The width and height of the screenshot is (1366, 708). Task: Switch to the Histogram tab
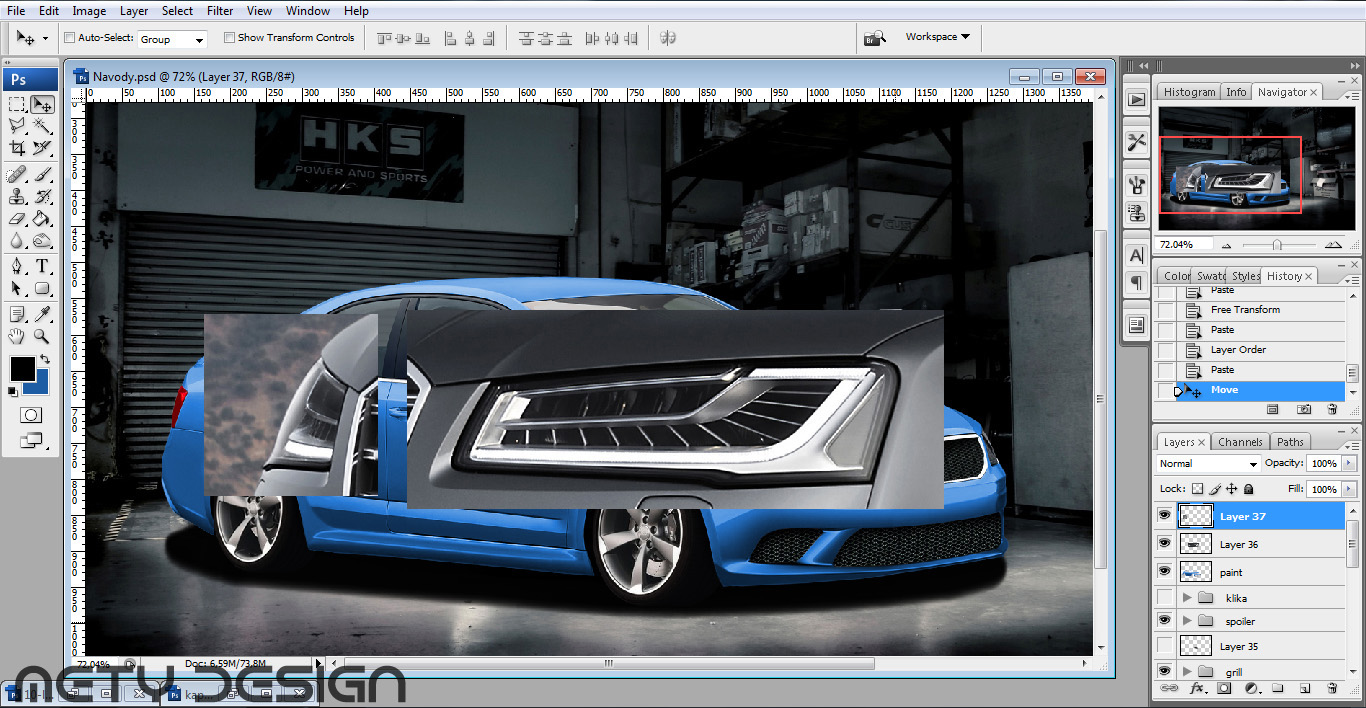[1189, 92]
